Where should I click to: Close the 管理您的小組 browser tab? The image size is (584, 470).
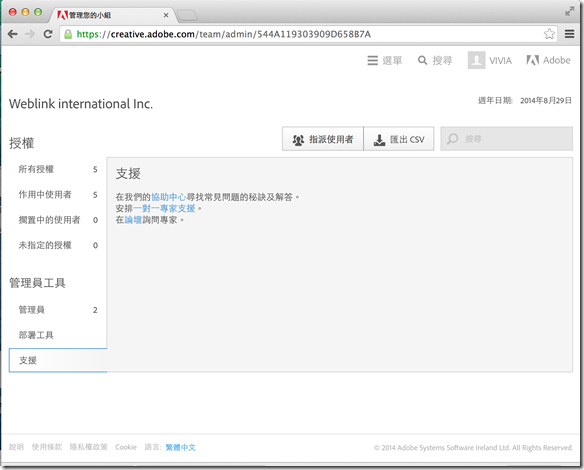pos(166,15)
